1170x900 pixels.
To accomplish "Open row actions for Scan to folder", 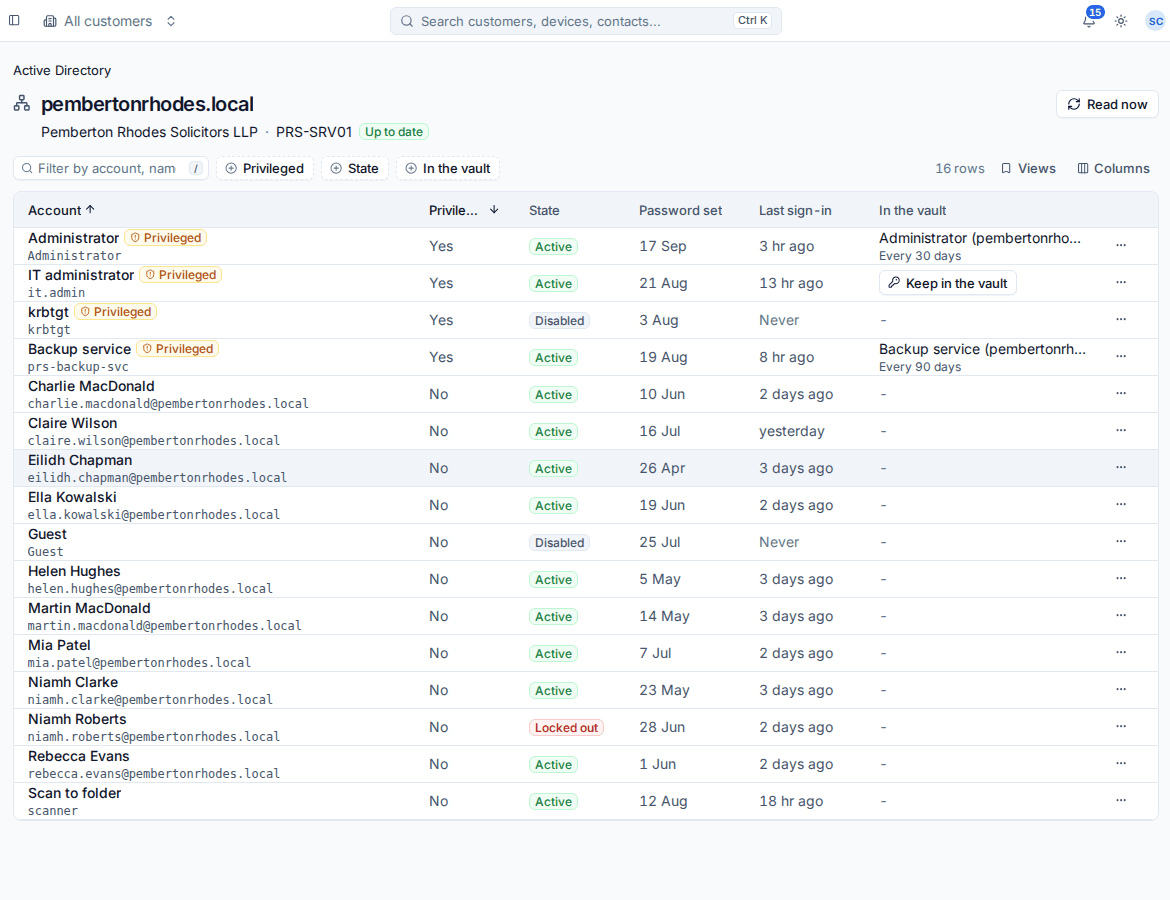I will point(1121,801).
